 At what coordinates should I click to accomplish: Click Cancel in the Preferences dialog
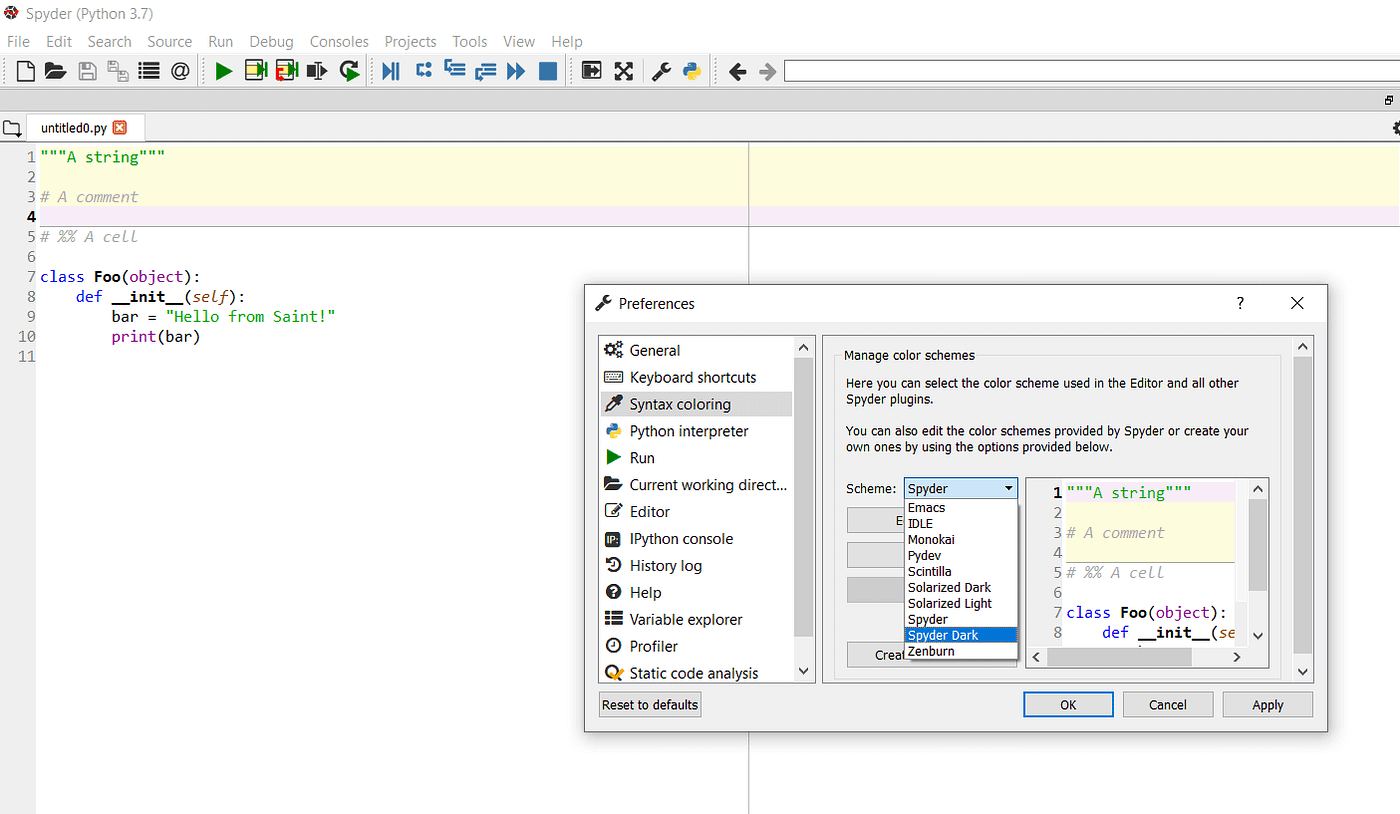pyautogui.click(x=1168, y=705)
